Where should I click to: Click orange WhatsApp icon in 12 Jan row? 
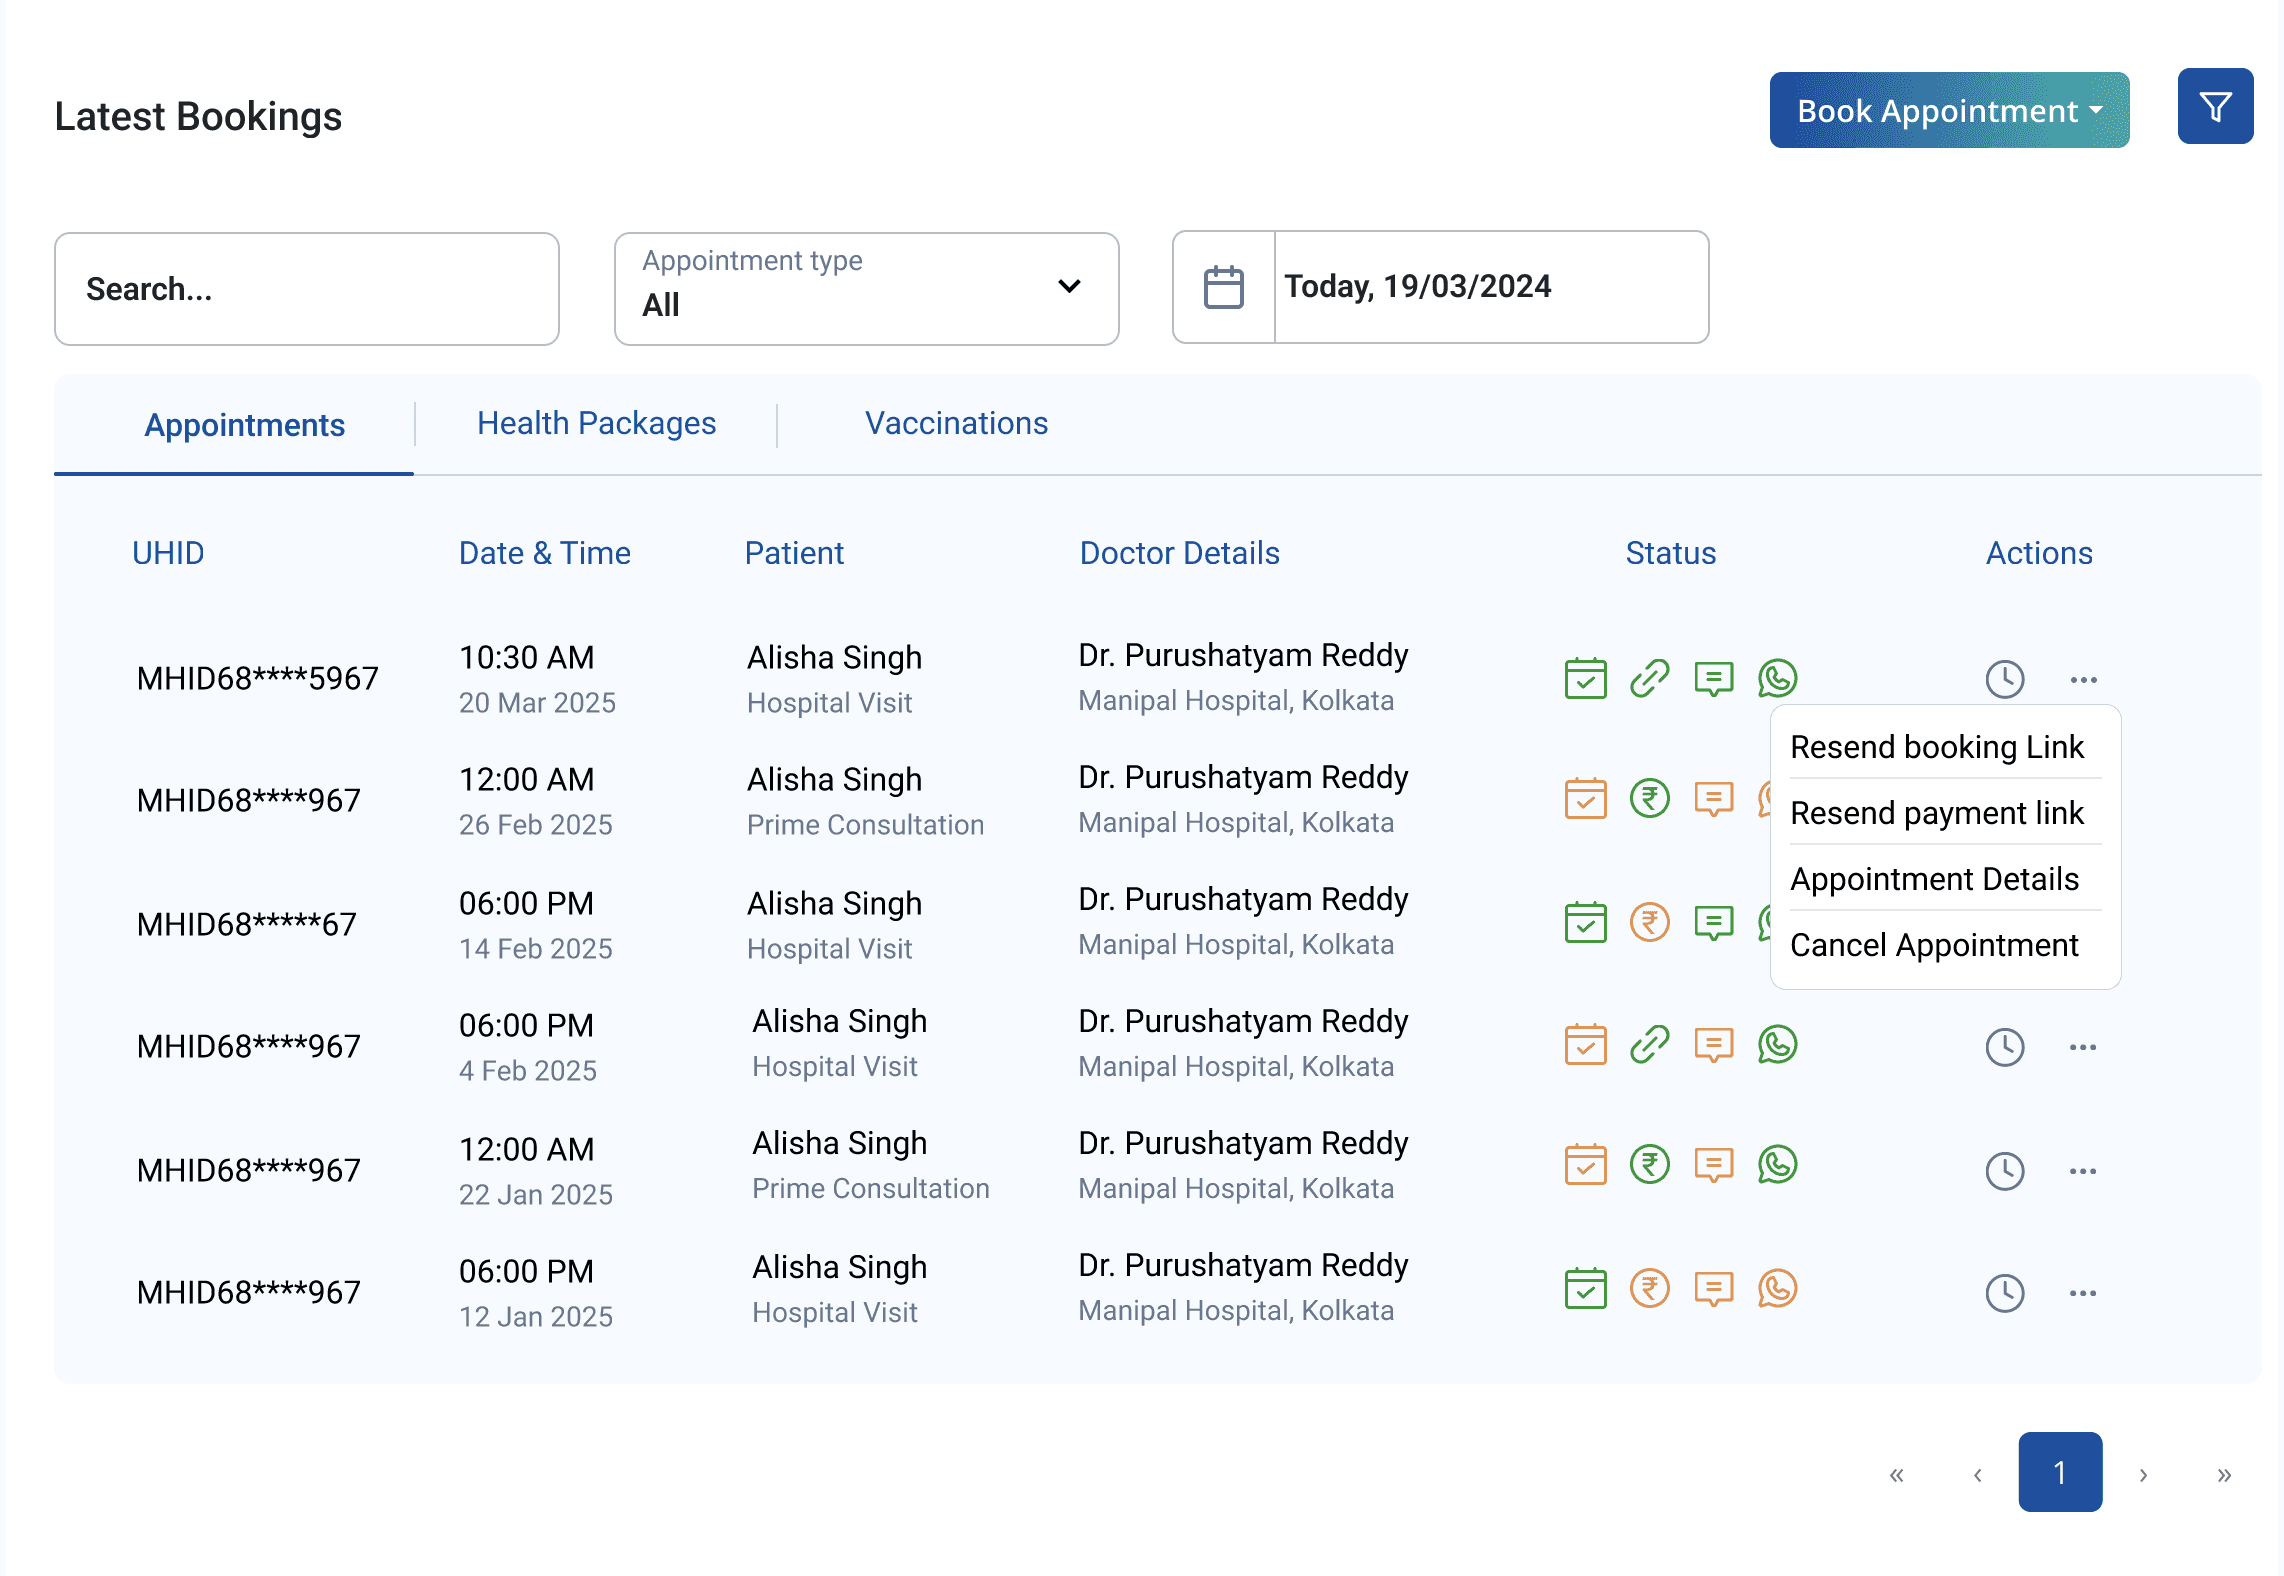1777,1289
